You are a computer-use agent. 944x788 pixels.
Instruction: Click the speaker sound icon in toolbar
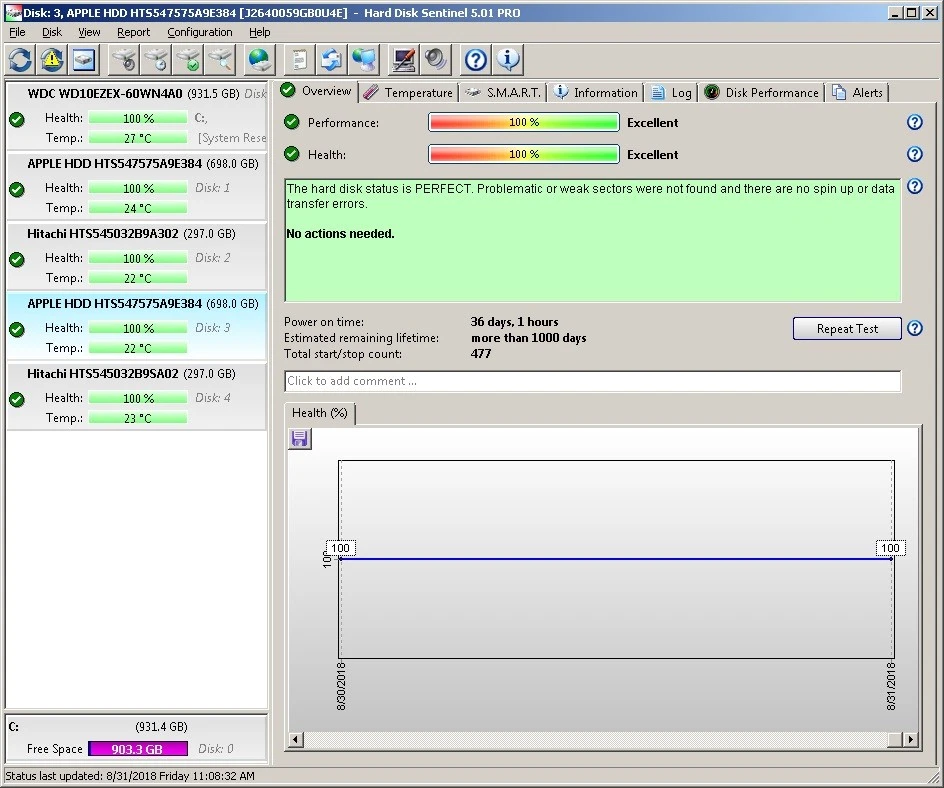(x=436, y=60)
